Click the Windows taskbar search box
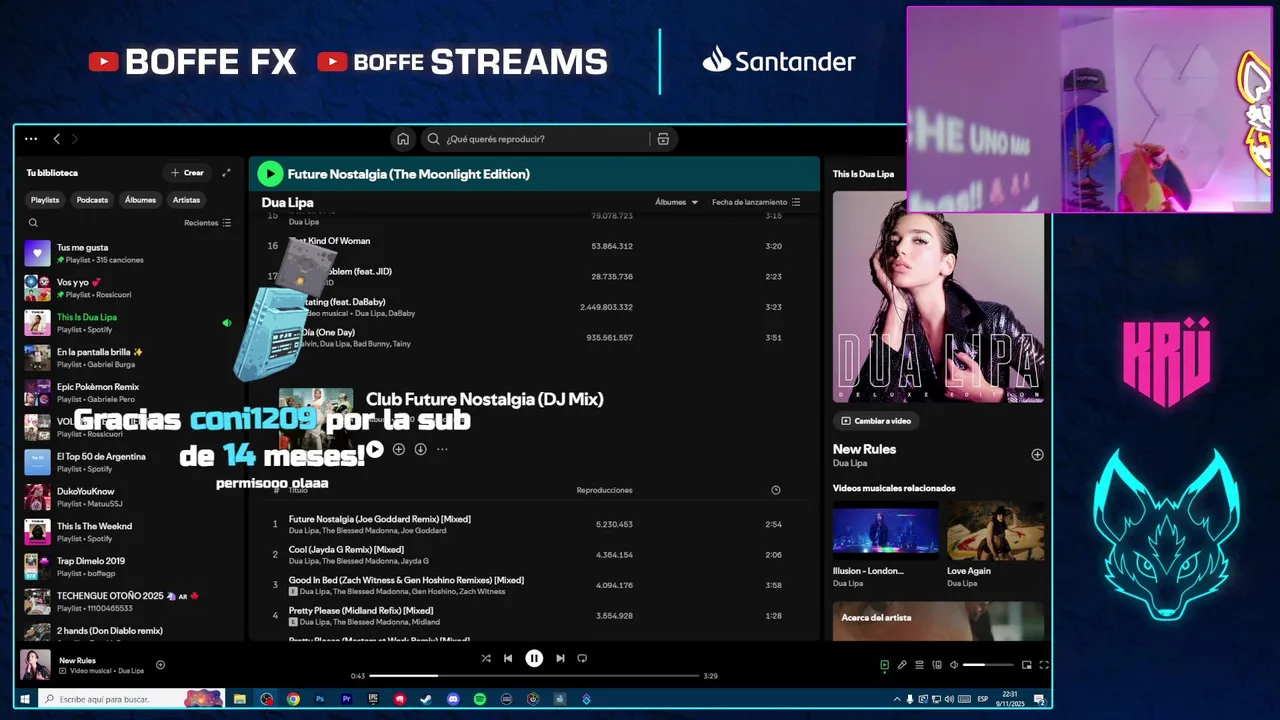The width and height of the screenshot is (1280, 720). click(x=130, y=699)
